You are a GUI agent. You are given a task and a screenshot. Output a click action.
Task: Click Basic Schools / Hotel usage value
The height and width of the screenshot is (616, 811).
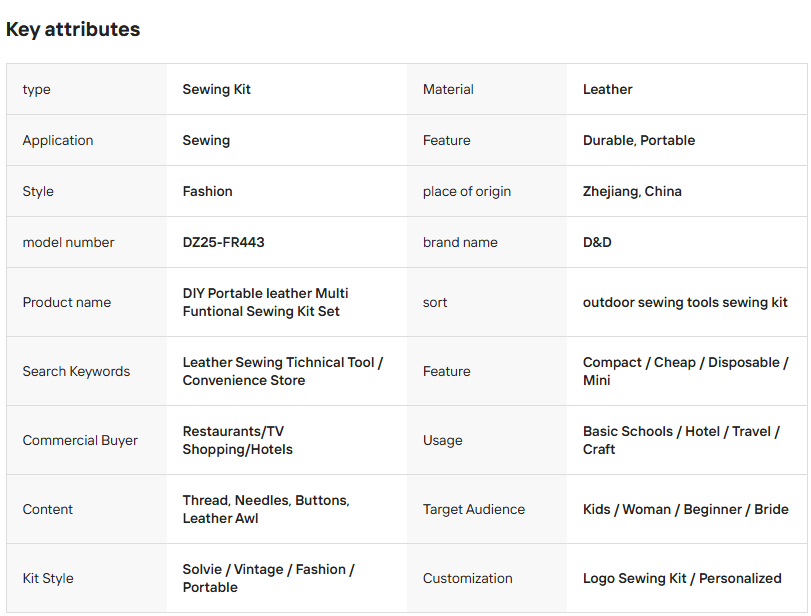click(681, 440)
